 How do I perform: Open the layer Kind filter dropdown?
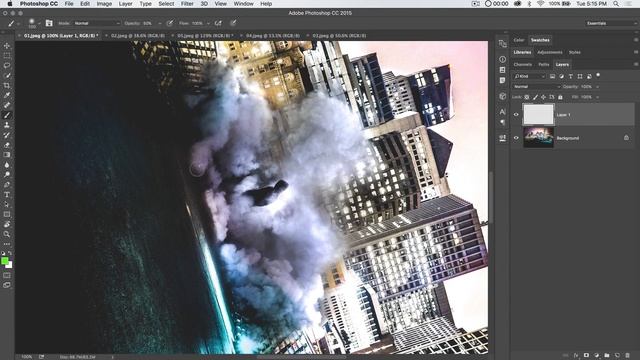pos(529,76)
